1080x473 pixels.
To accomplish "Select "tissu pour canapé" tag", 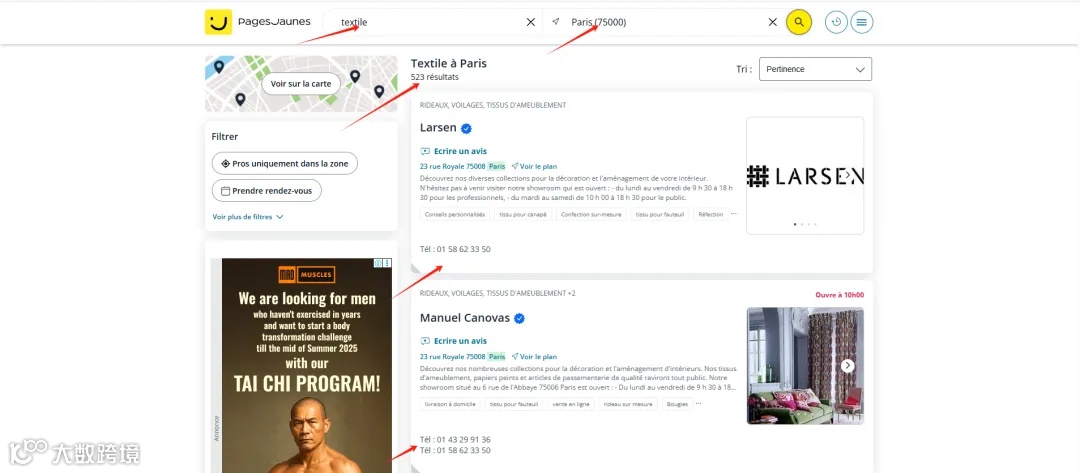I will pos(523,214).
